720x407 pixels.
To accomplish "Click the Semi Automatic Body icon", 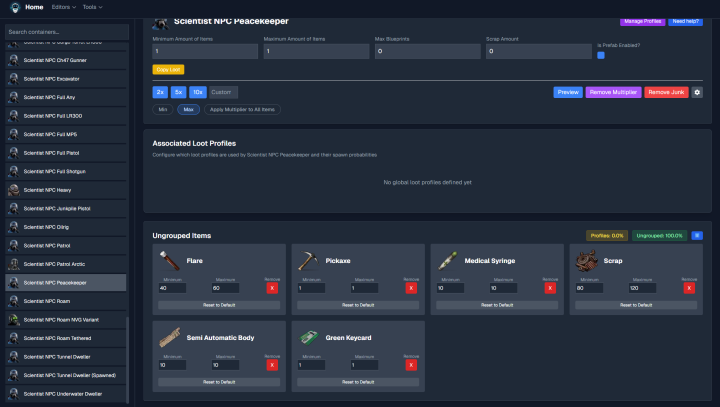I will point(169,338).
